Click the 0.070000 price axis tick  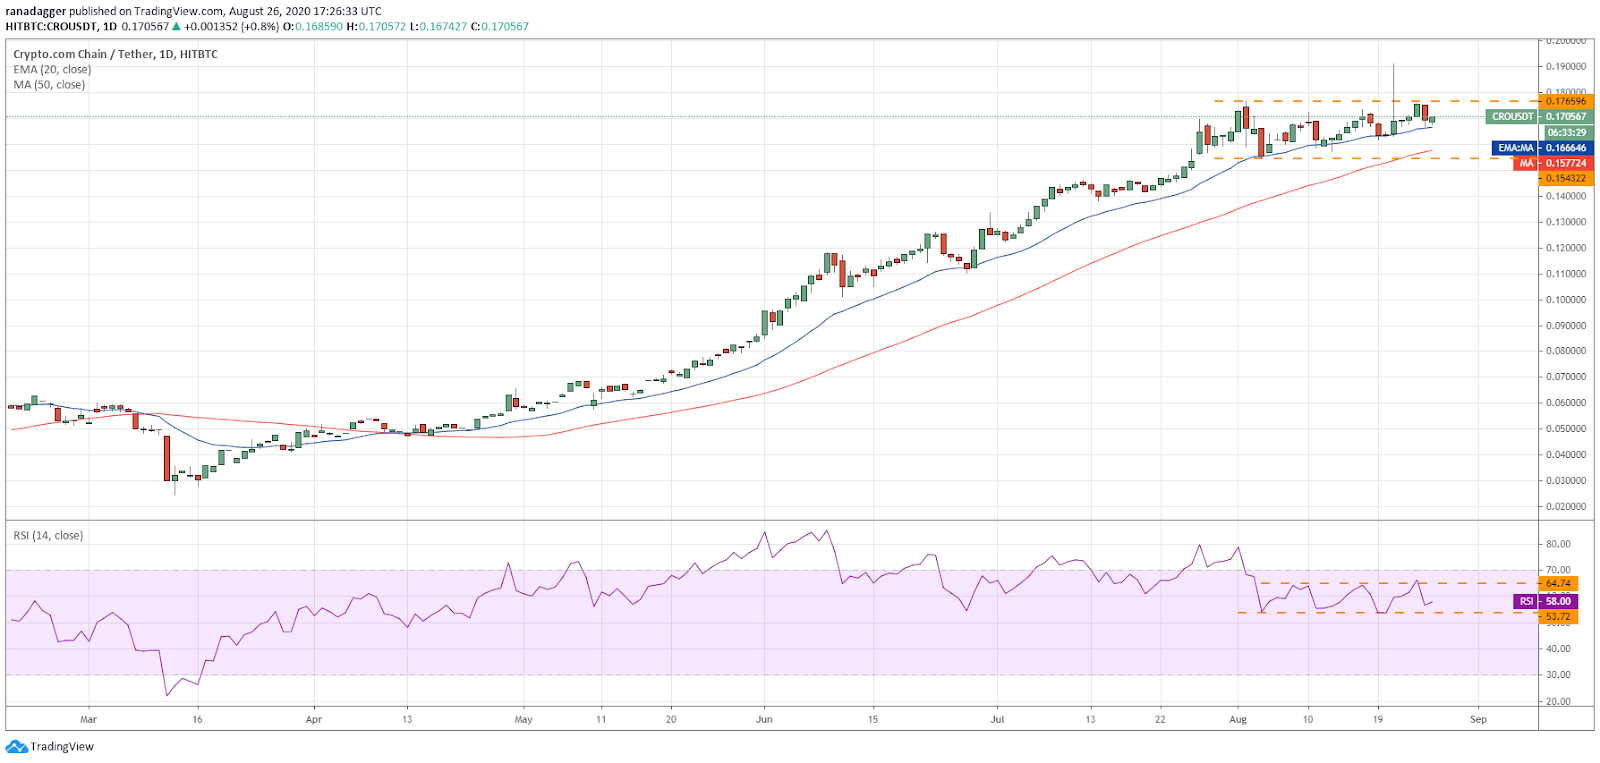1566,377
